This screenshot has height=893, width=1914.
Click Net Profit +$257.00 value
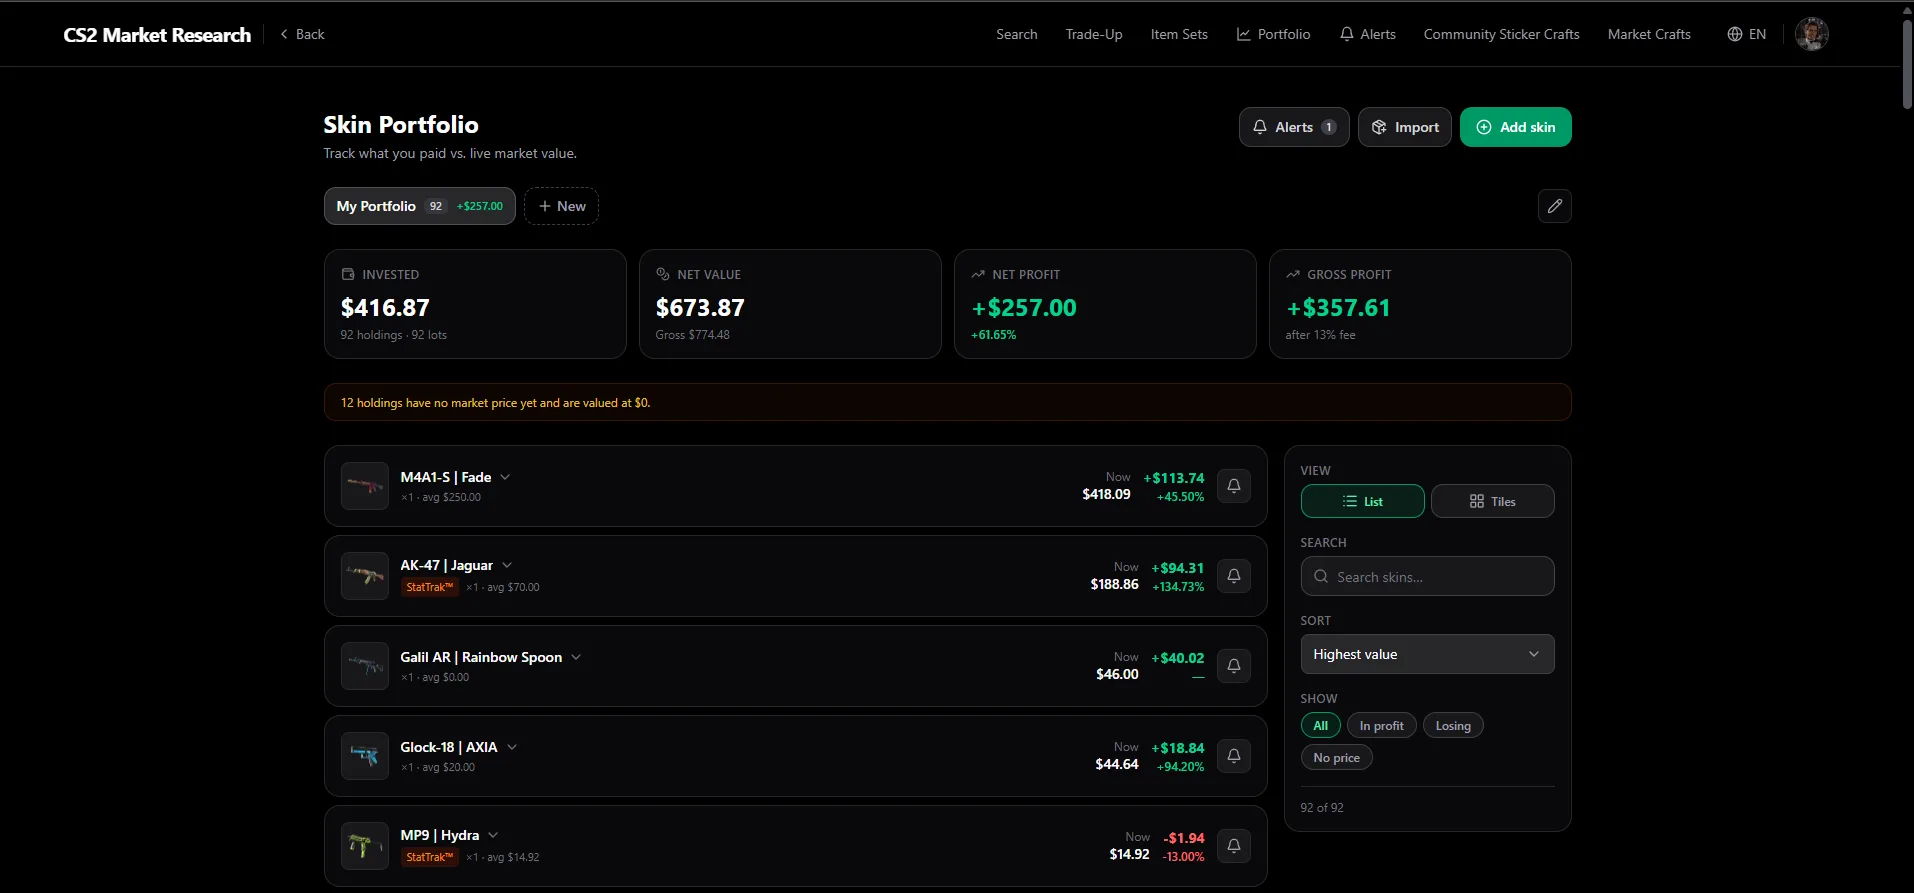point(1024,308)
